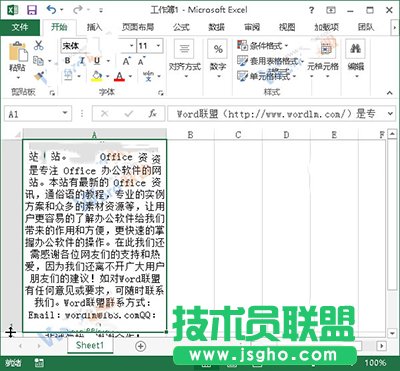This screenshot has height=371, width=400.
Task: Open the font name dropdown arrow
Action: 132,46
